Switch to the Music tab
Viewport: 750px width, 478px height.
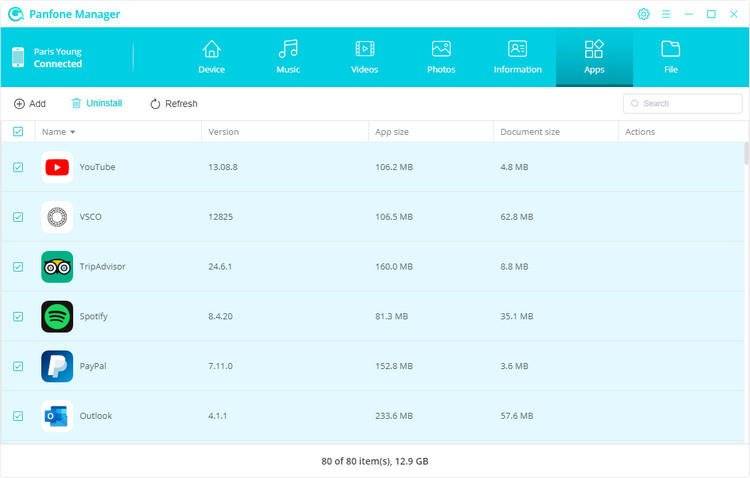click(288, 57)
